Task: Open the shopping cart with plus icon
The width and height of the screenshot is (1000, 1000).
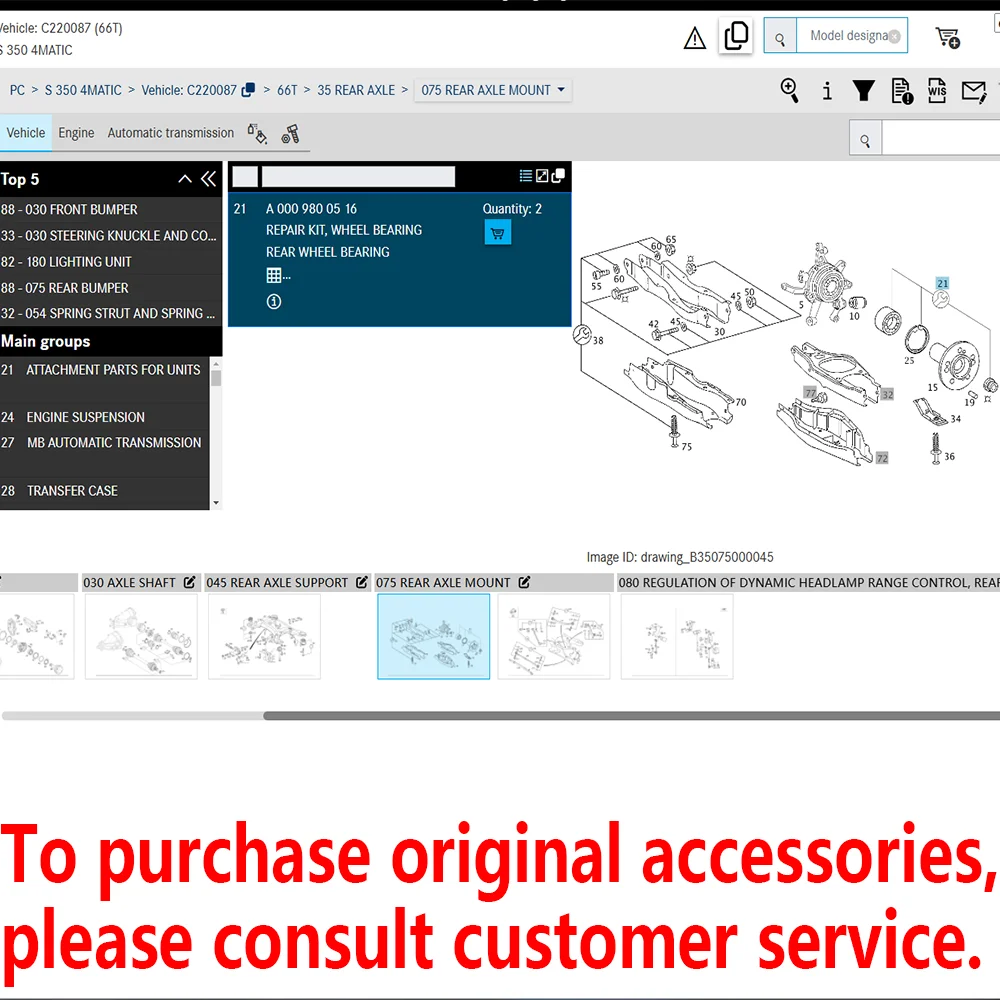Action: [948, 38]
